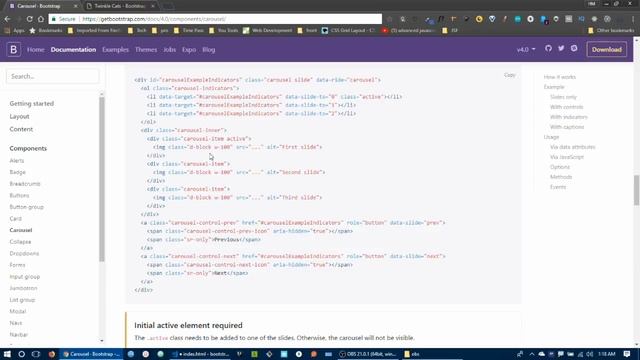Open Forms in the sidebar
The width and height of the screenshot is (640, 360).
18,265
